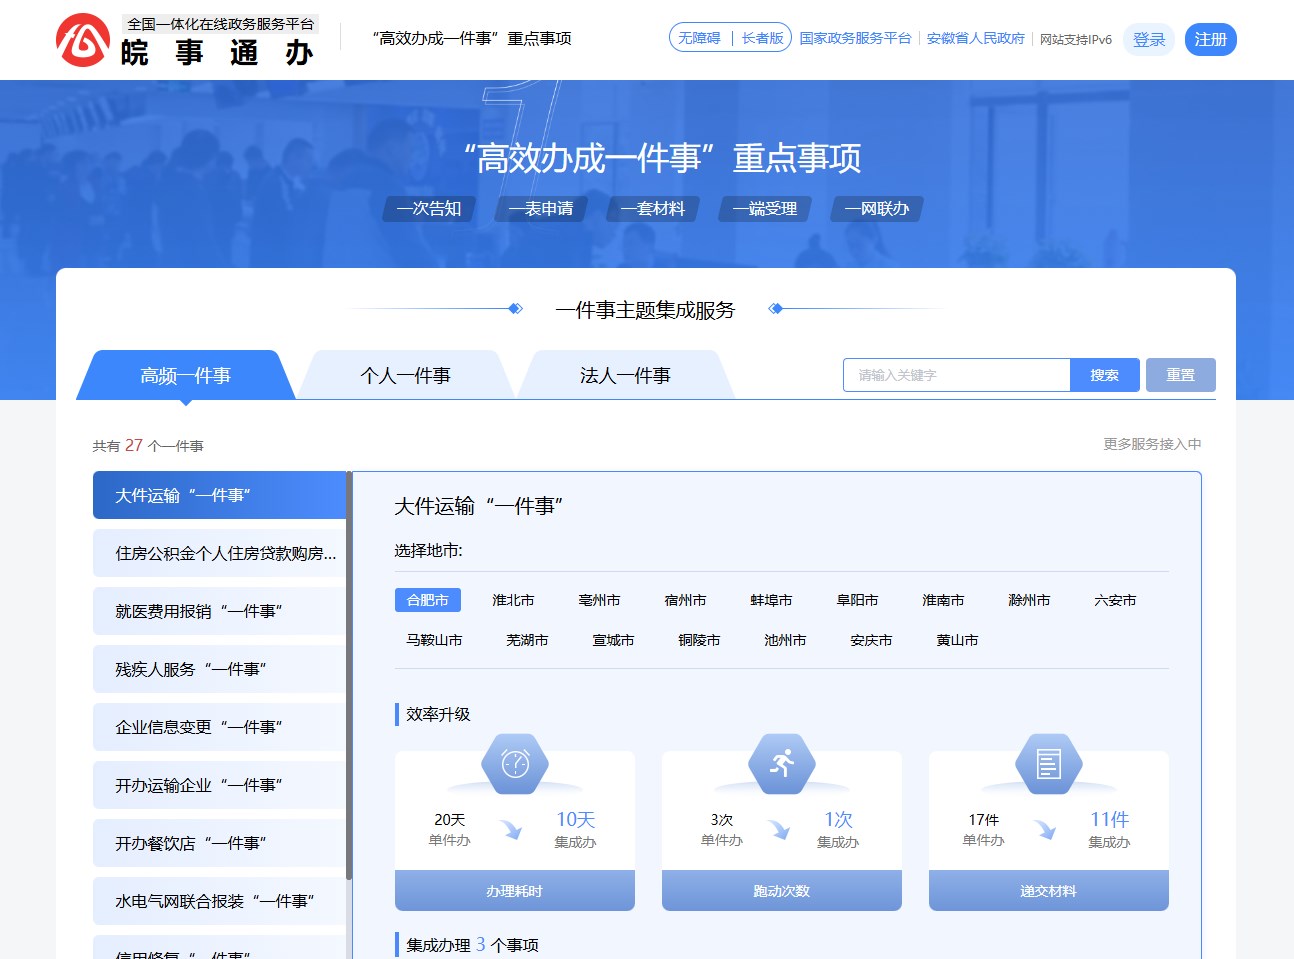This screenshot has height=959, width=1294.
Task: Click the document icon above 递交材料
Action: point(1048,763)
